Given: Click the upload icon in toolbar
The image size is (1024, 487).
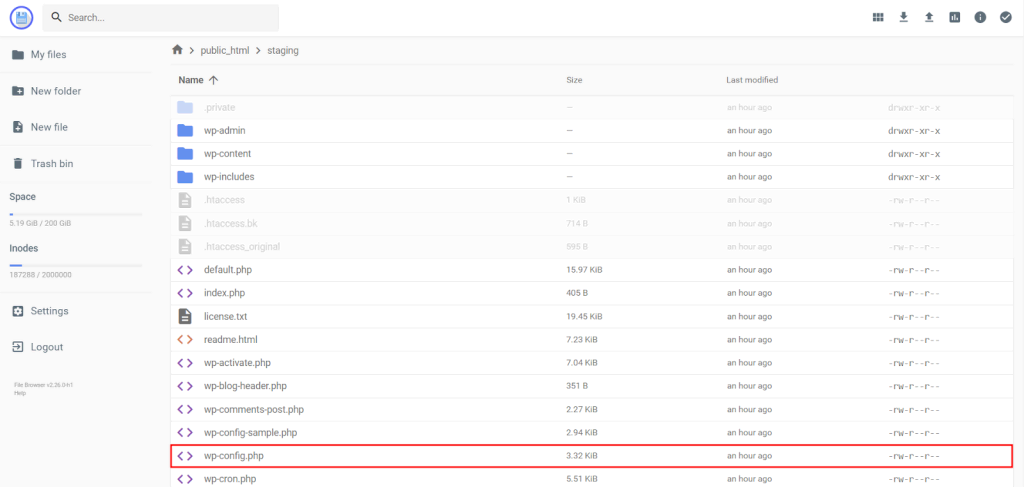Looking at the screenshot, I should click(929, 18).
